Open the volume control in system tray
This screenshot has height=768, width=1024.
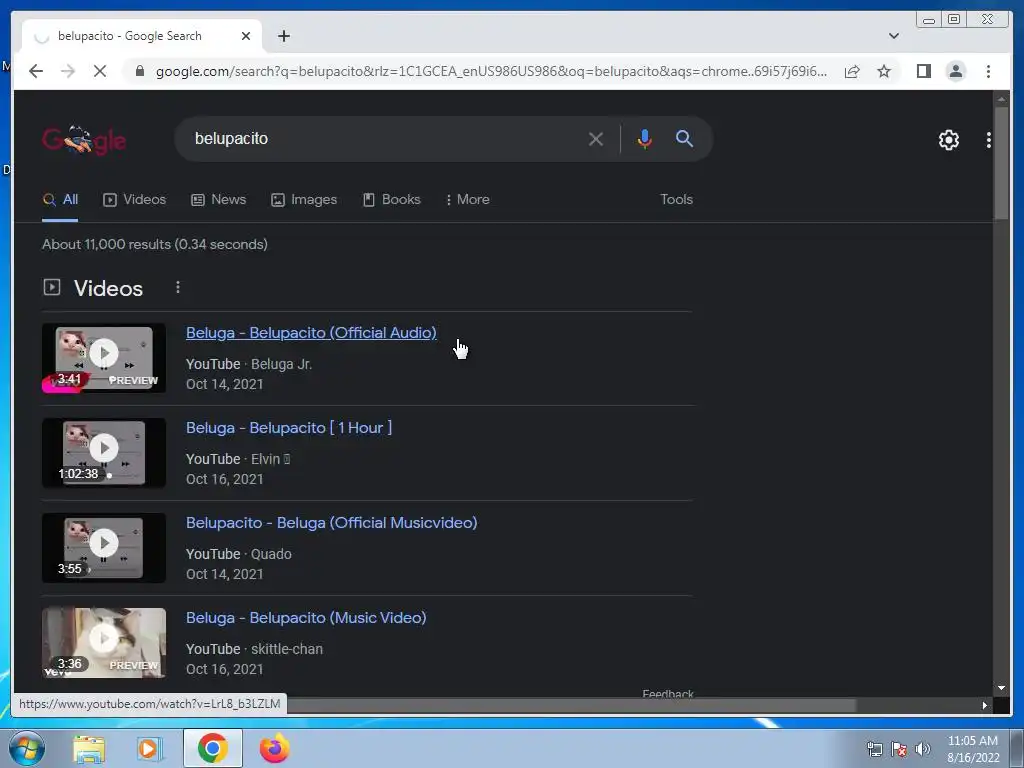(x=922, y=749)
